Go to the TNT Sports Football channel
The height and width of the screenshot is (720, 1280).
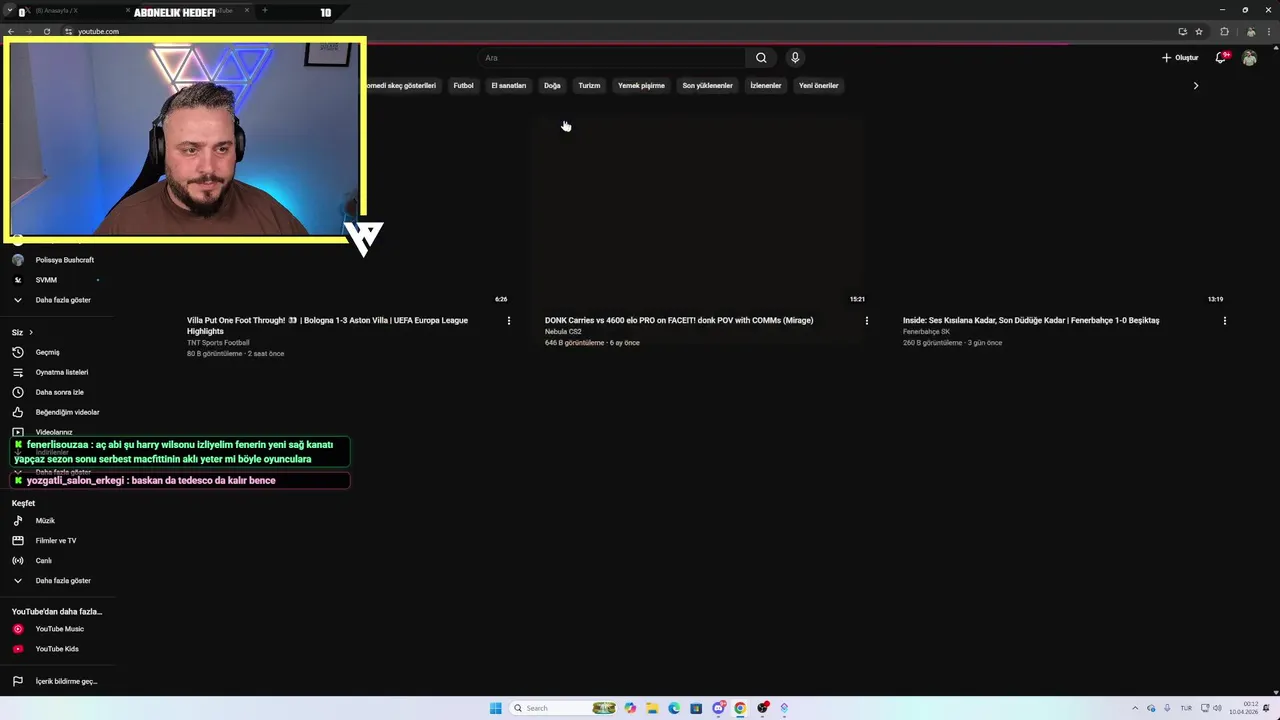pyautogui.click(x=218, y=343)
